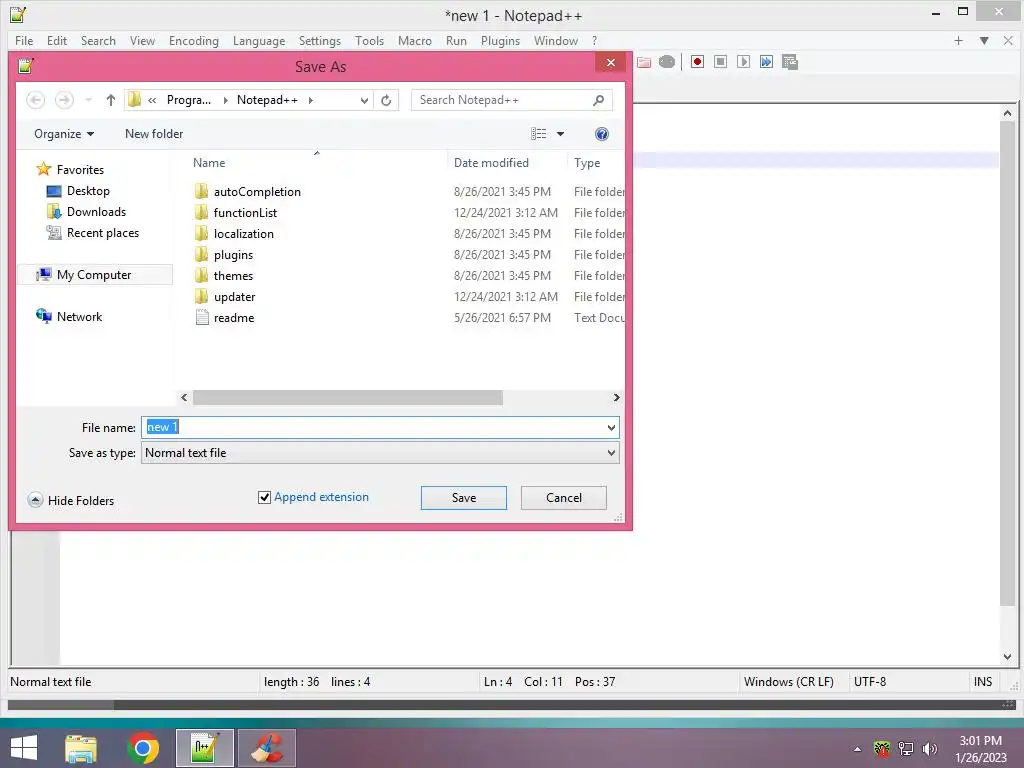Image resolution: width=1024 pixels, height=768 pixels.
Task: Select Network in navigation pane
Action: tap(79, 317)
